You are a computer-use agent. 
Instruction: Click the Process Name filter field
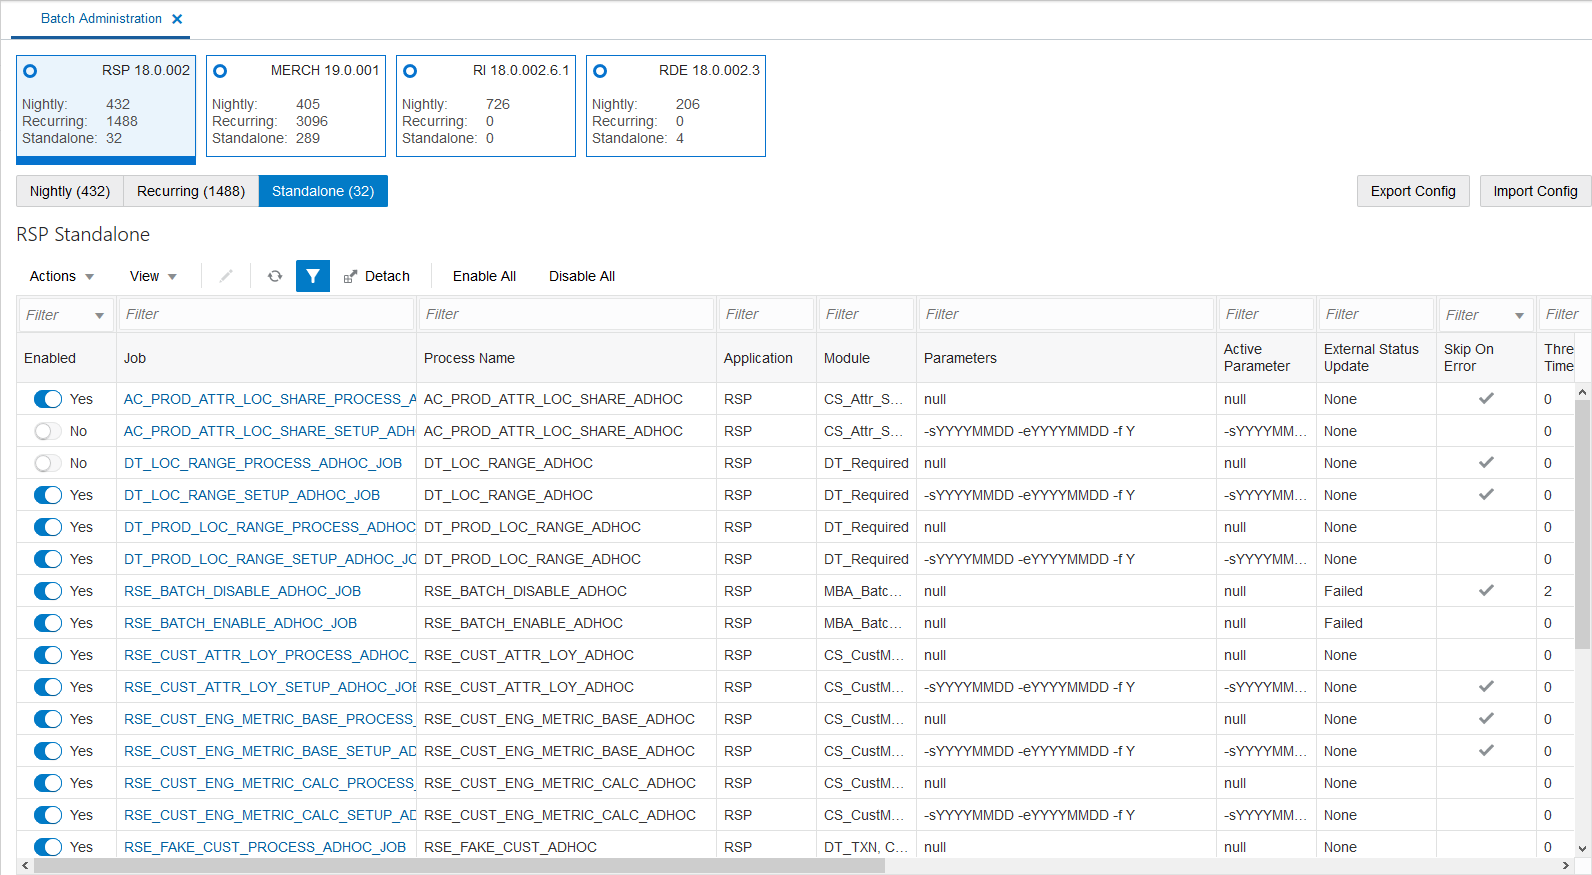click(x=566, y=314)
